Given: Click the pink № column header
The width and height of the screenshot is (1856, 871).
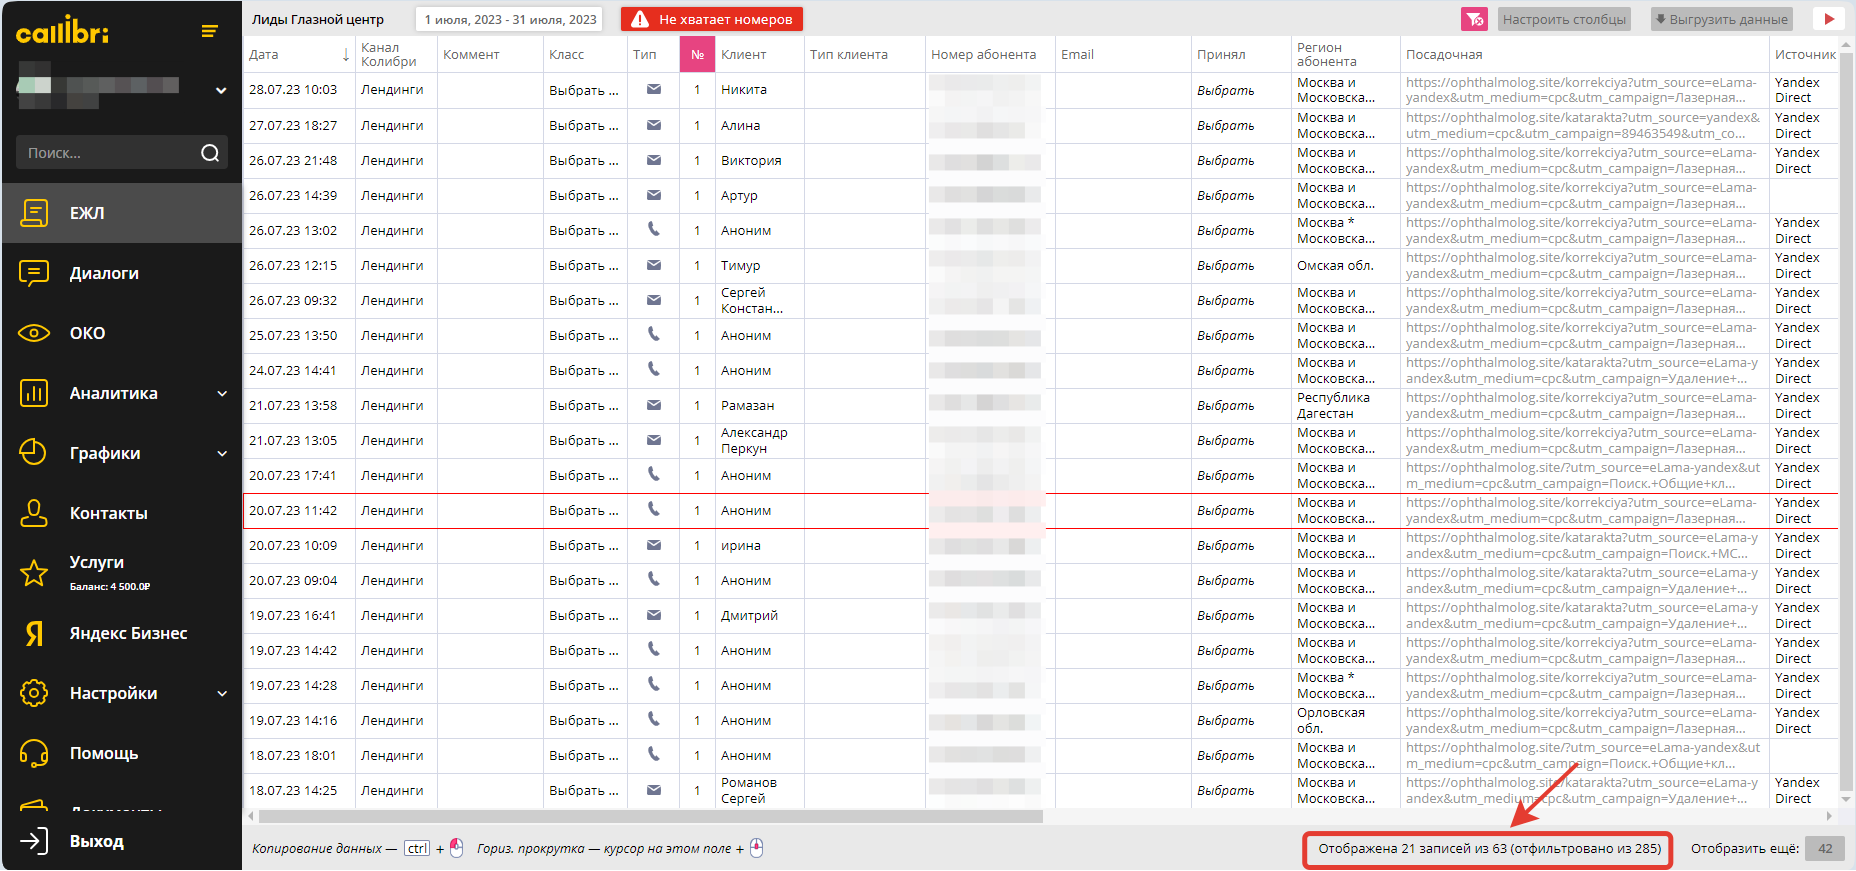Looking at the screenshot, I should (x=697, y=54).
